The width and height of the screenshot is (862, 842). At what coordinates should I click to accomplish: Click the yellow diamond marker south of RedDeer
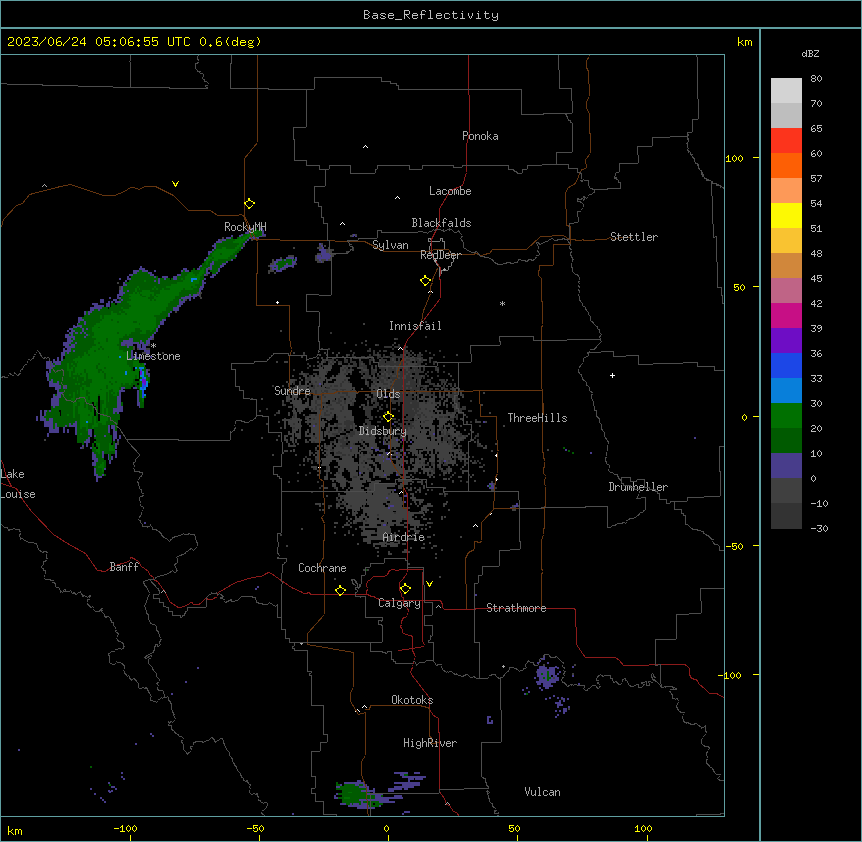(425, 281)
